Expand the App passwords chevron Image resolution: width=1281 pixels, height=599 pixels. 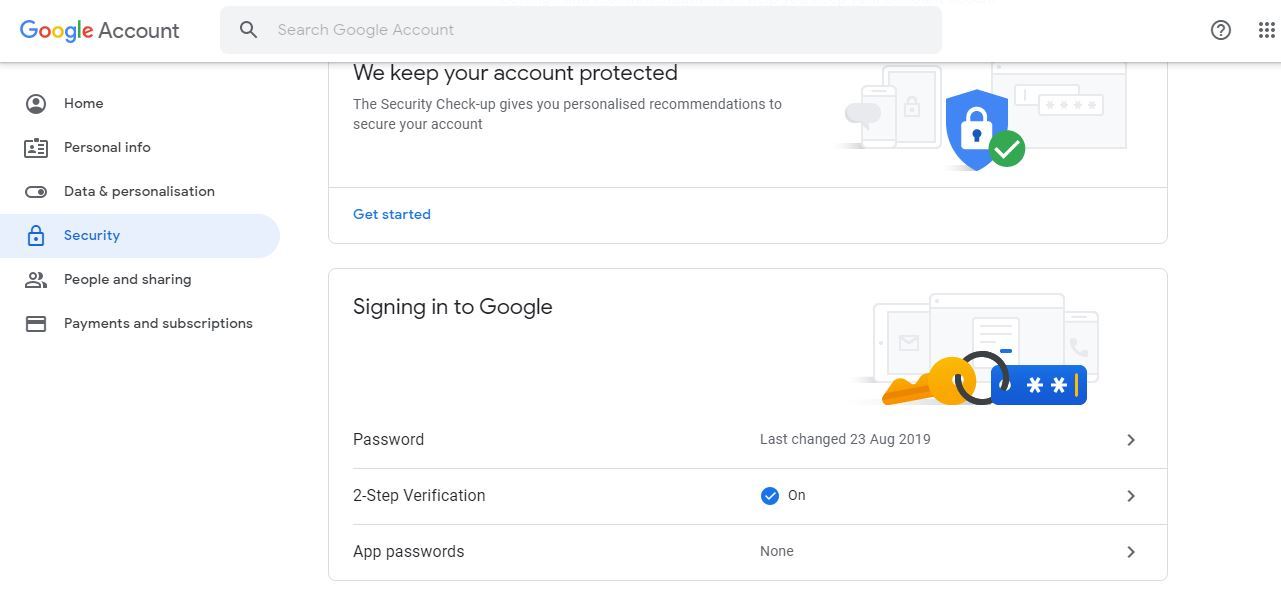click(x=1131, y=551)
